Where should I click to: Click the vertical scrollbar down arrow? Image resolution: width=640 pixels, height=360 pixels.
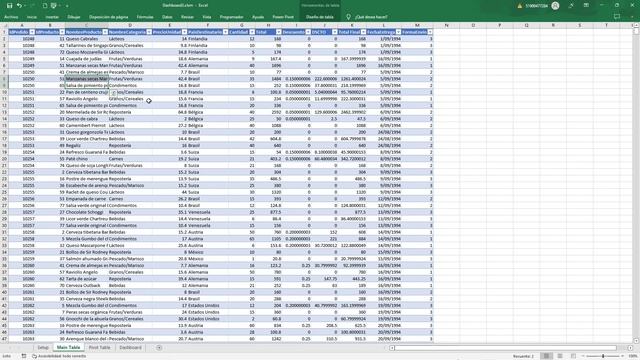coord(636,340)
